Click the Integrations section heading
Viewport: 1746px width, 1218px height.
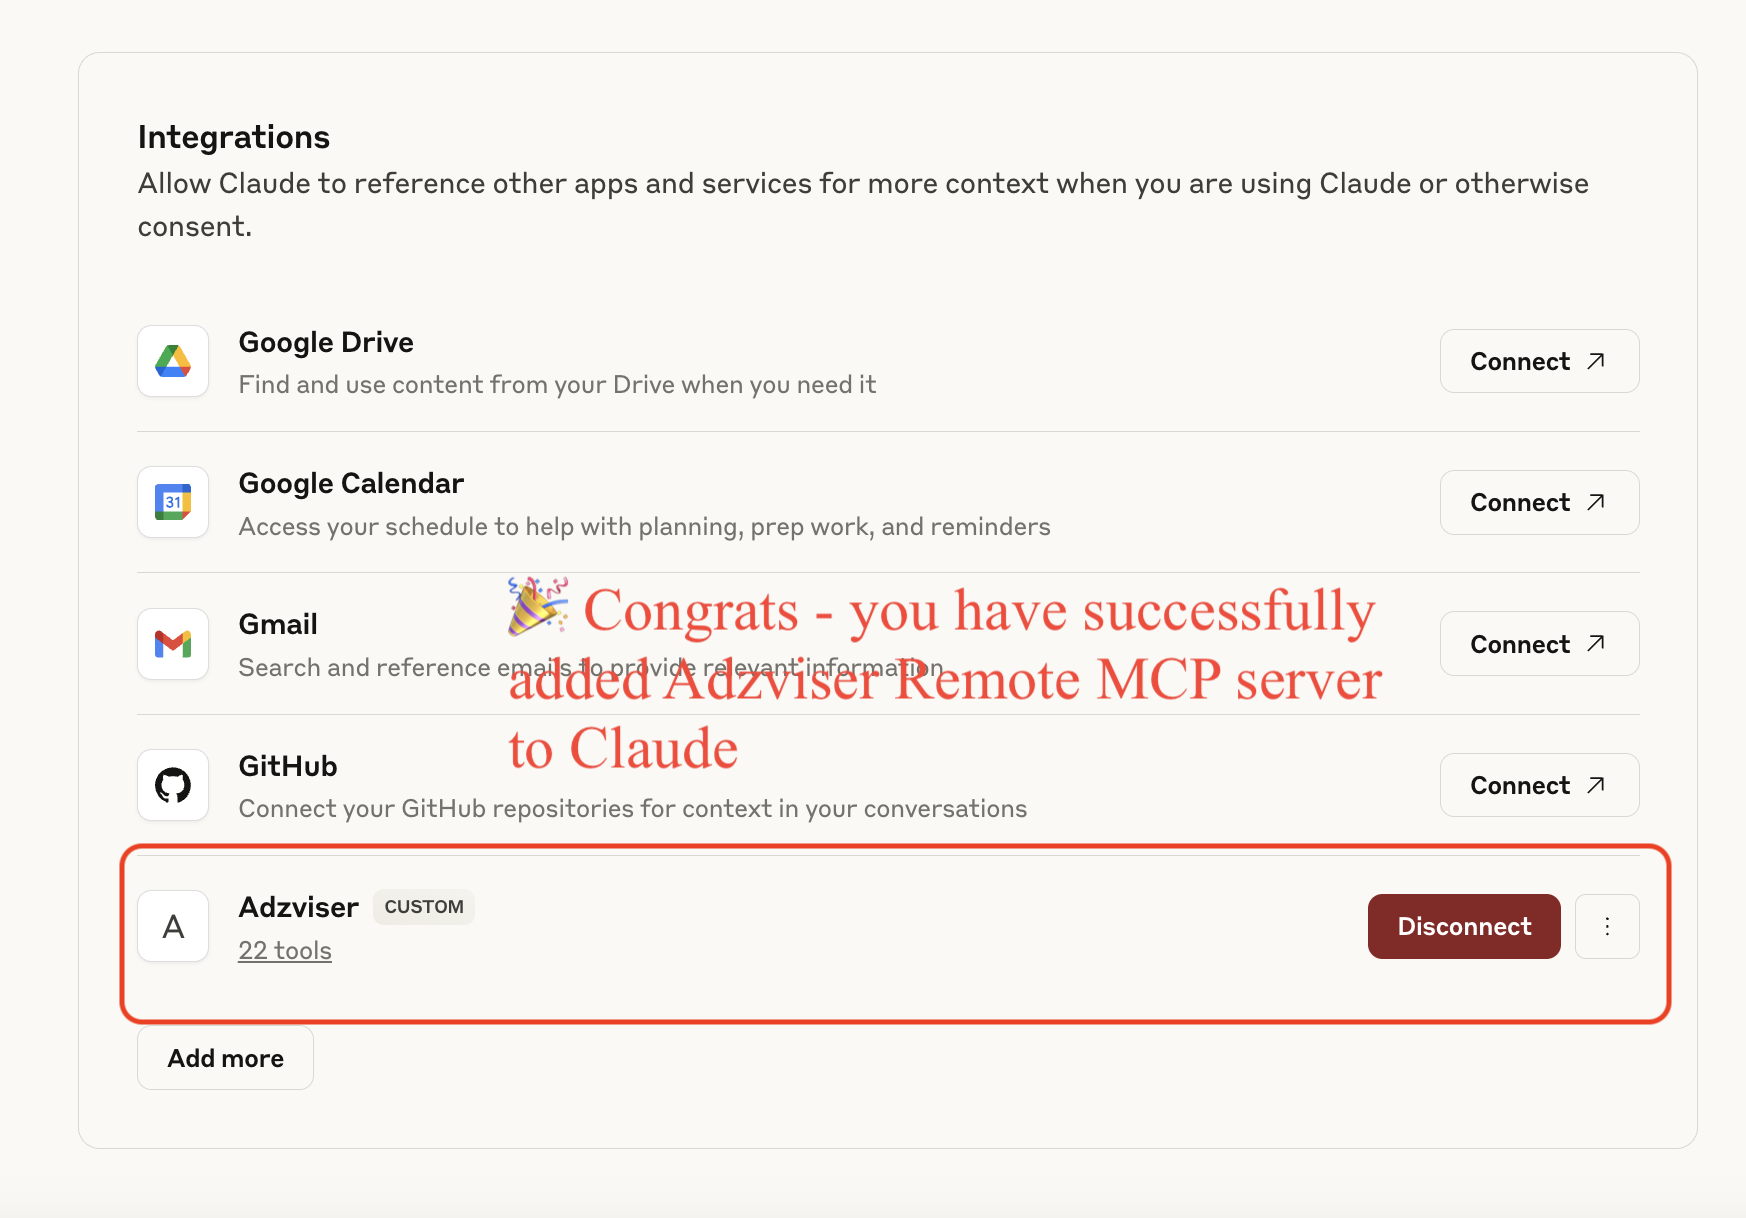233,136
